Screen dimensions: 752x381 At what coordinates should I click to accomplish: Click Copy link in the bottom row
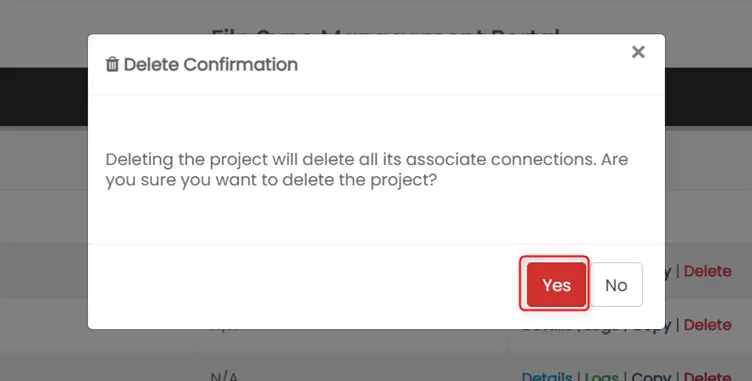pyautogui.click(x=651, y=377)
